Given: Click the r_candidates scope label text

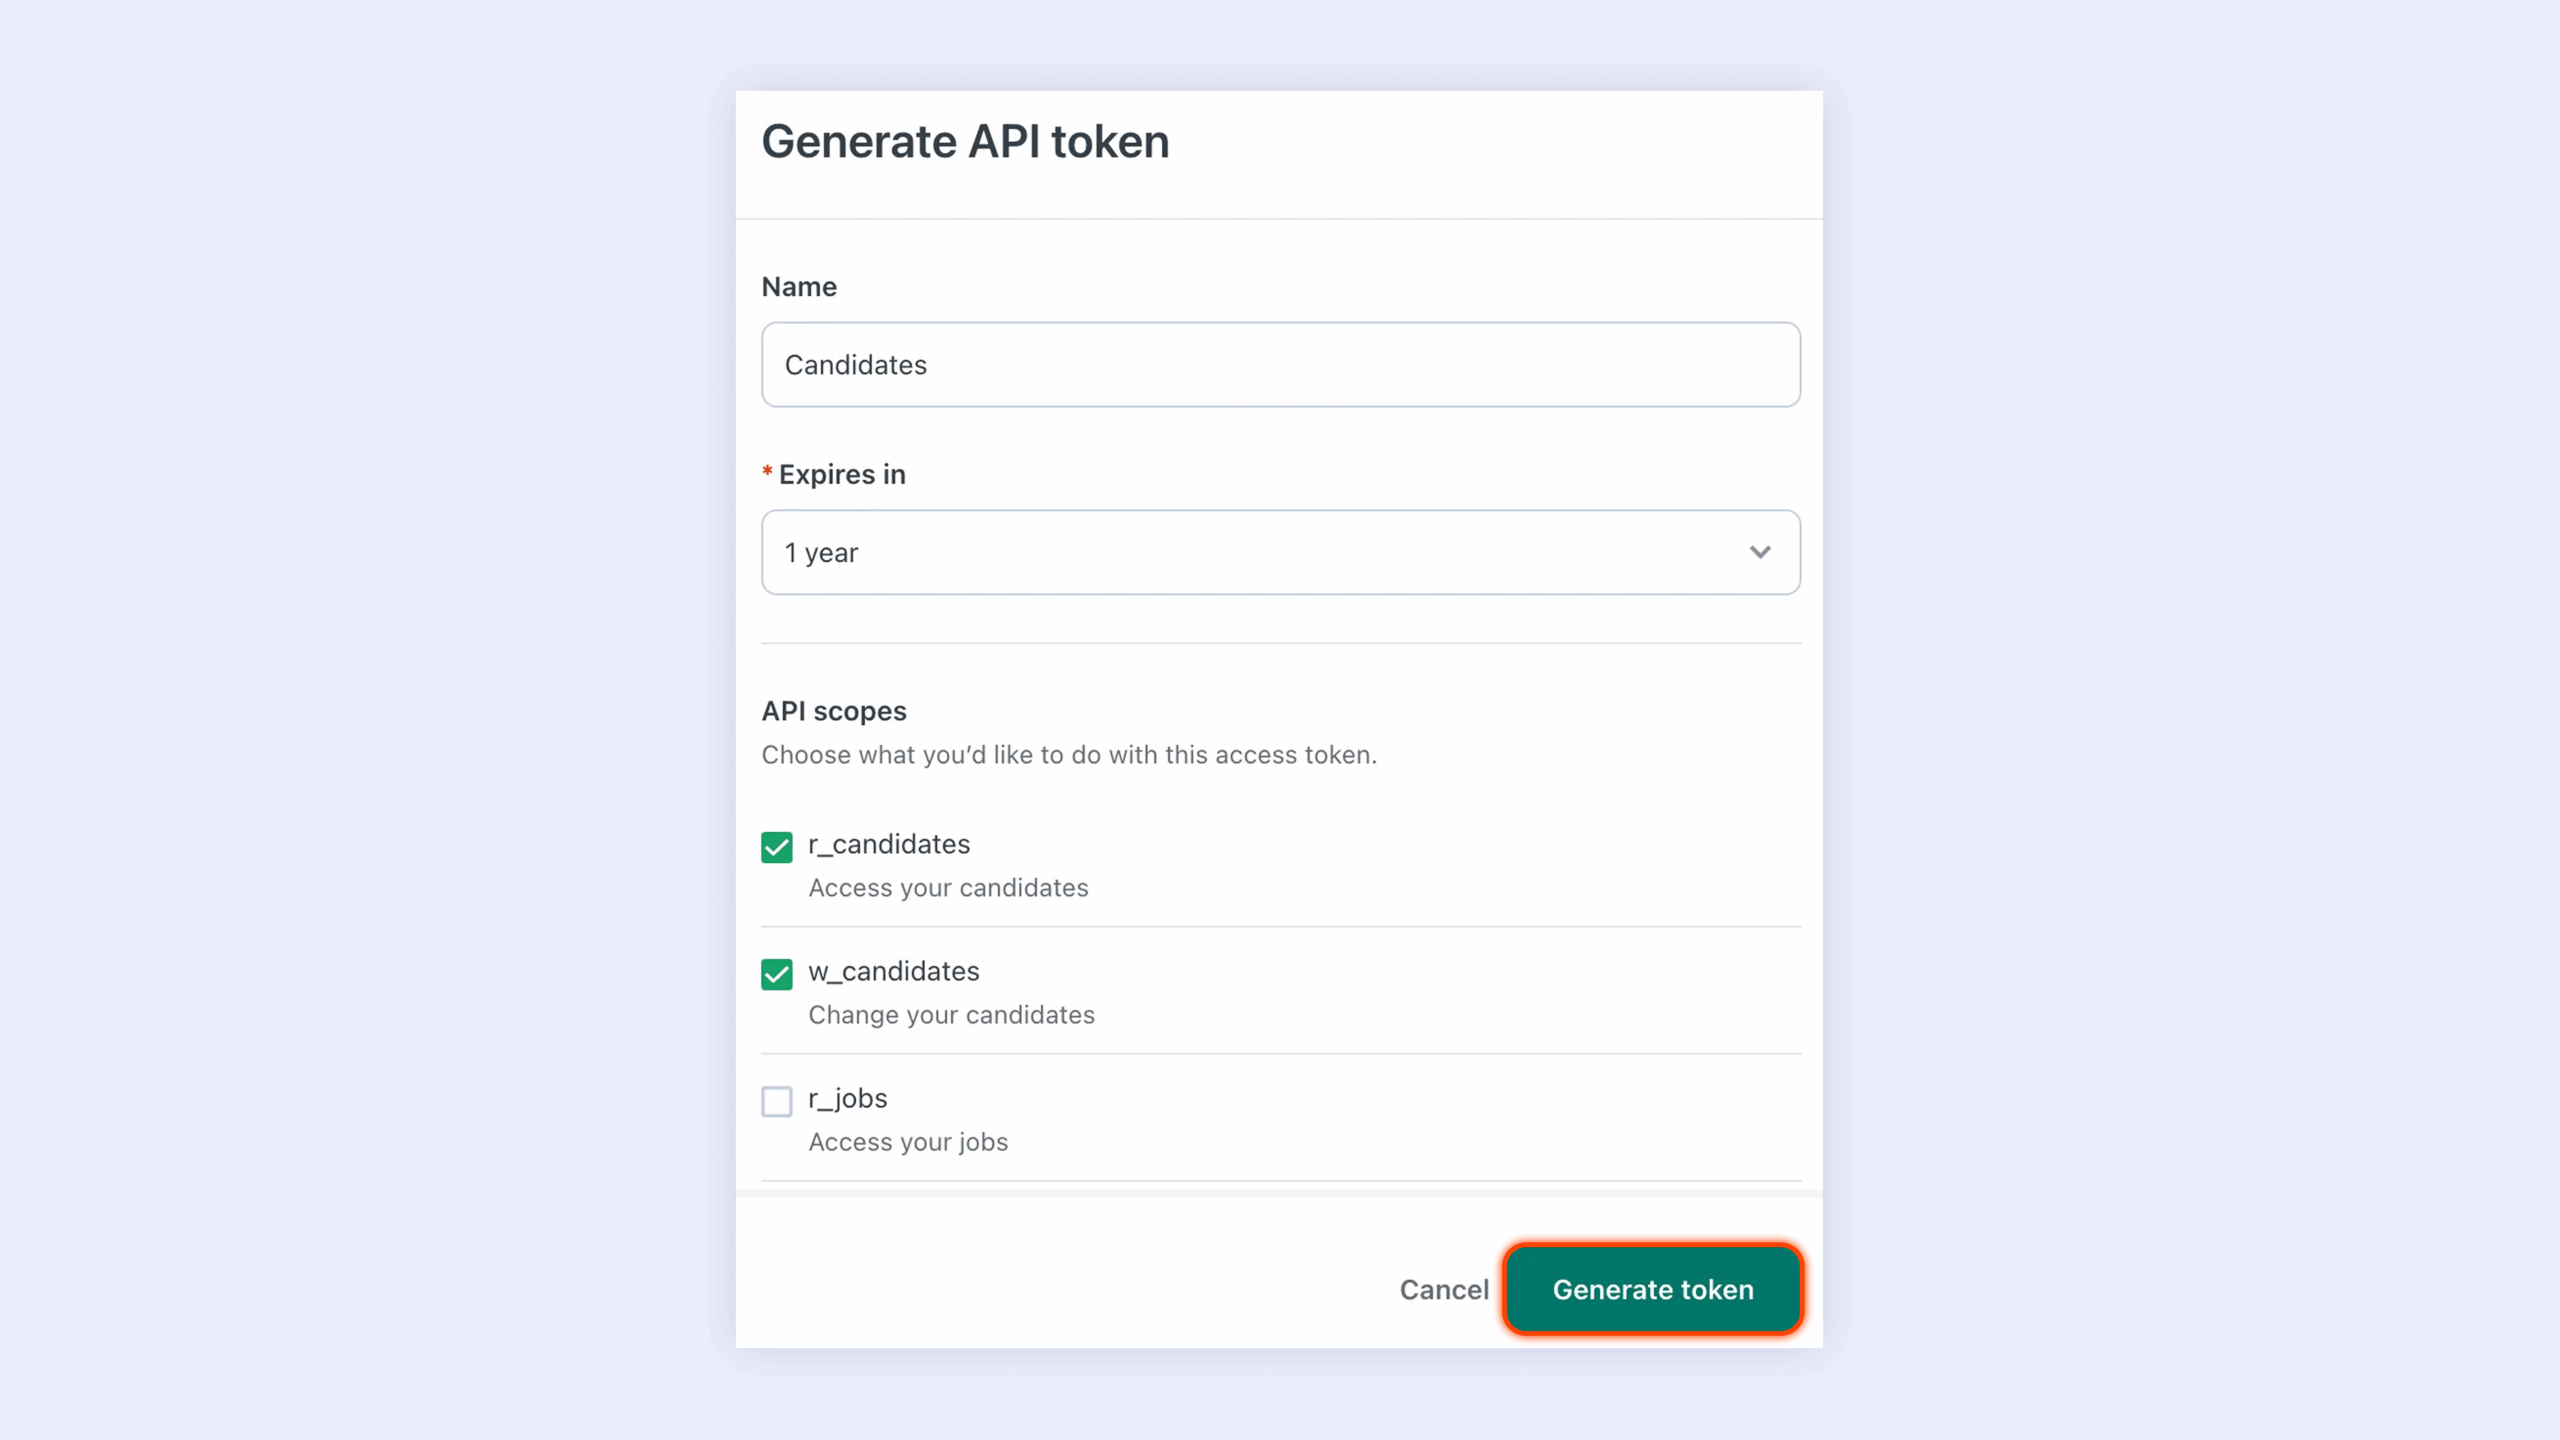Looking at the screenshot, I should 889,844.
